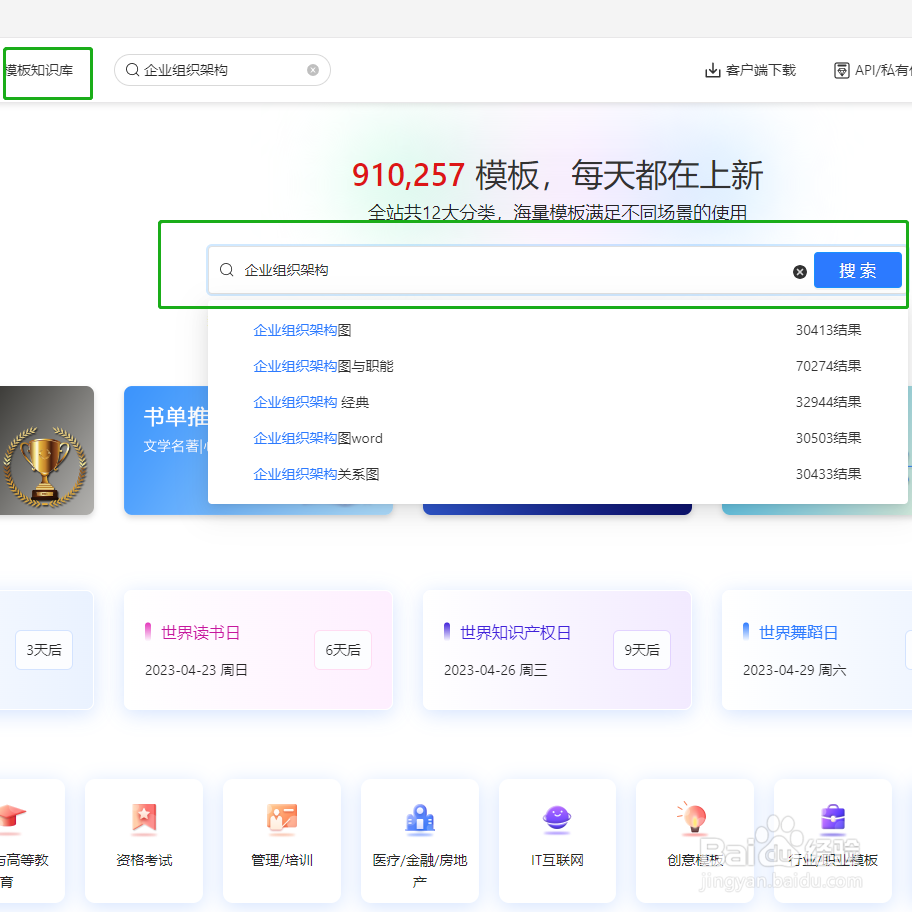The image size is (912, 912).
Task: Select suggestion 企业组织架构图与职能
Action: click(323, 366)
